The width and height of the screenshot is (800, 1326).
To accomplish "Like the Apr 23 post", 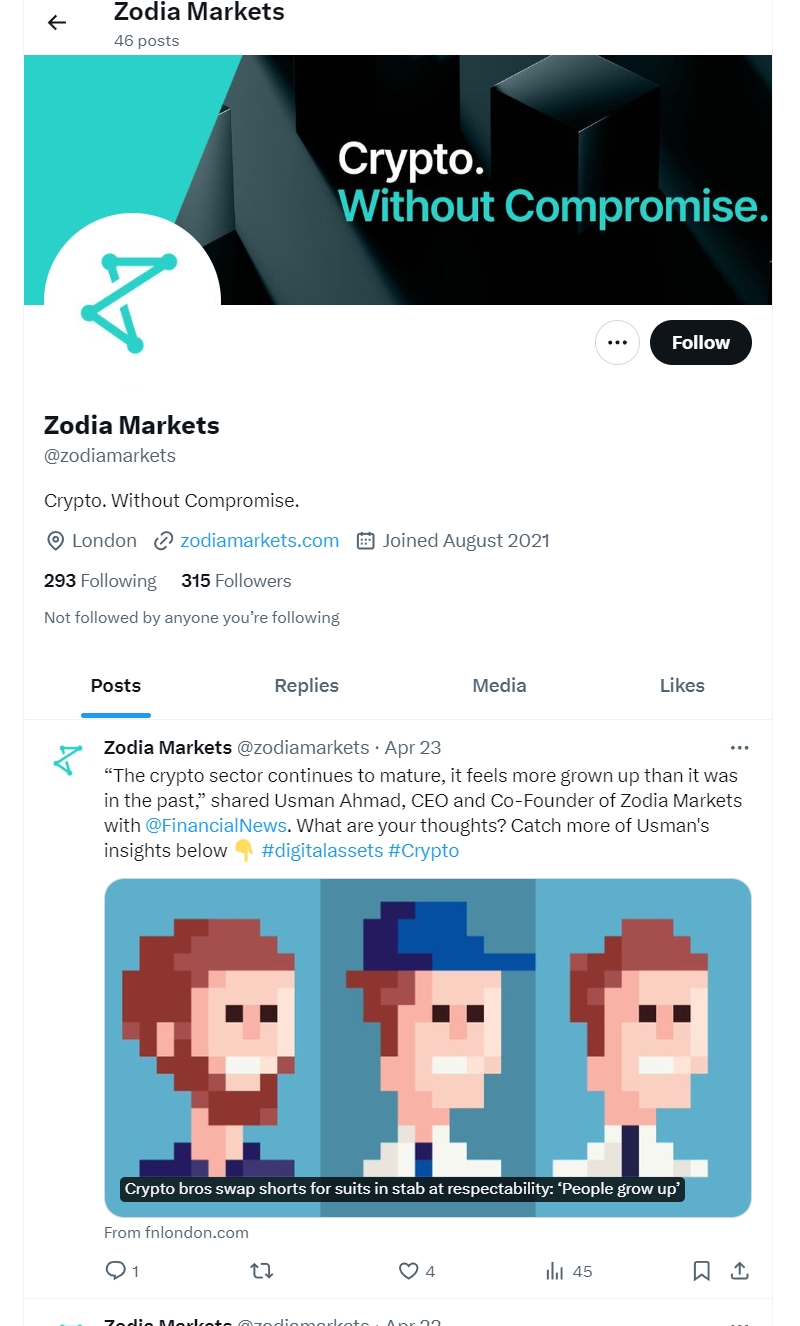I will tap(407, 1271).
